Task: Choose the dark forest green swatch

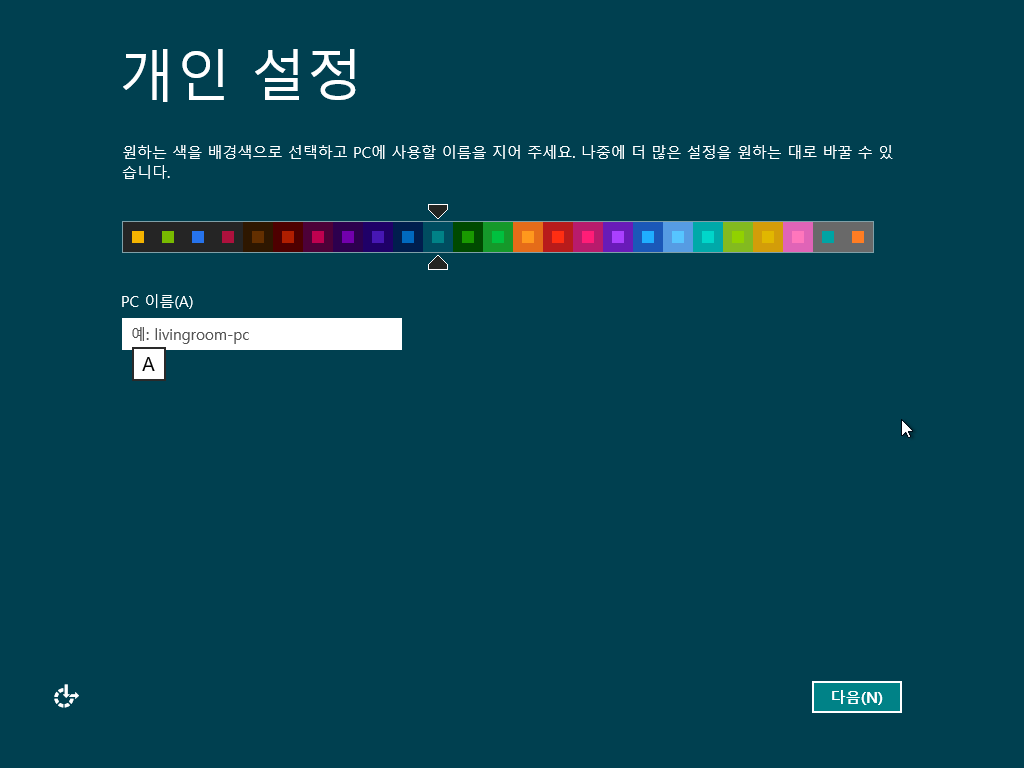Action: pyautogui.click(x=468, y=237)
